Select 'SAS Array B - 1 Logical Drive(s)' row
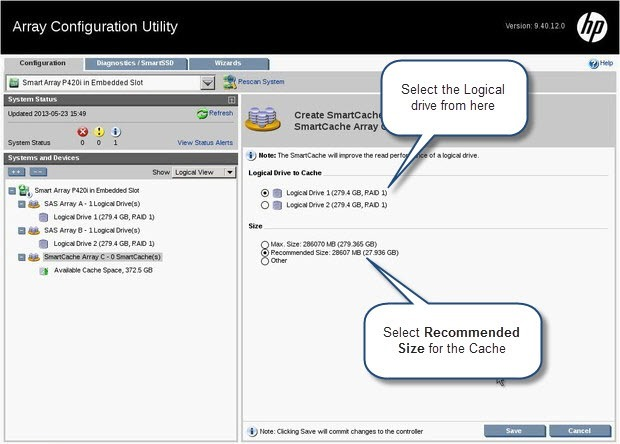The height and width of the screenshot is (444, 620). coord(92,231)
